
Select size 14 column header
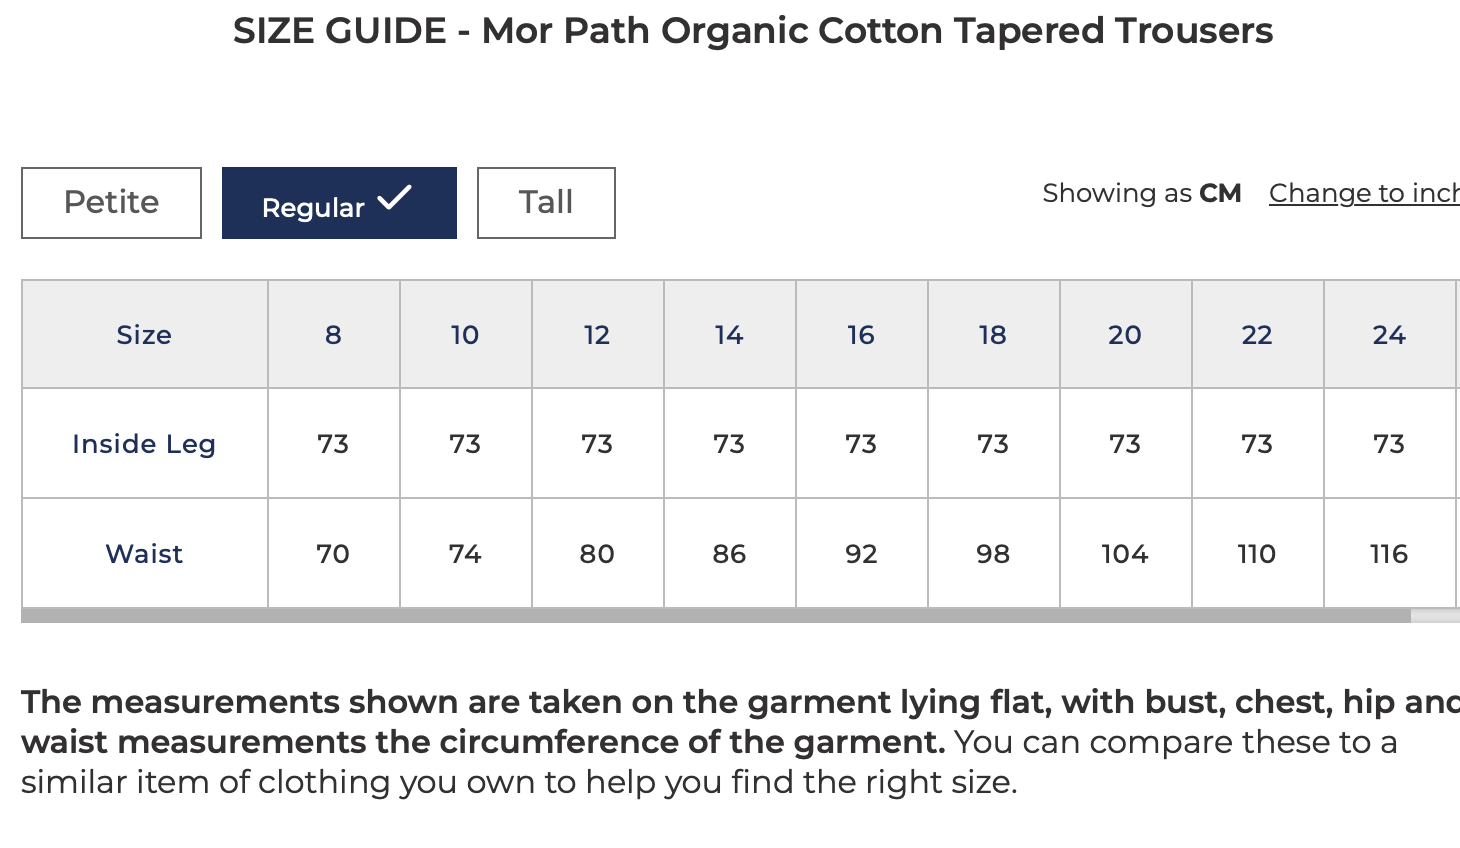click(729, 334)
